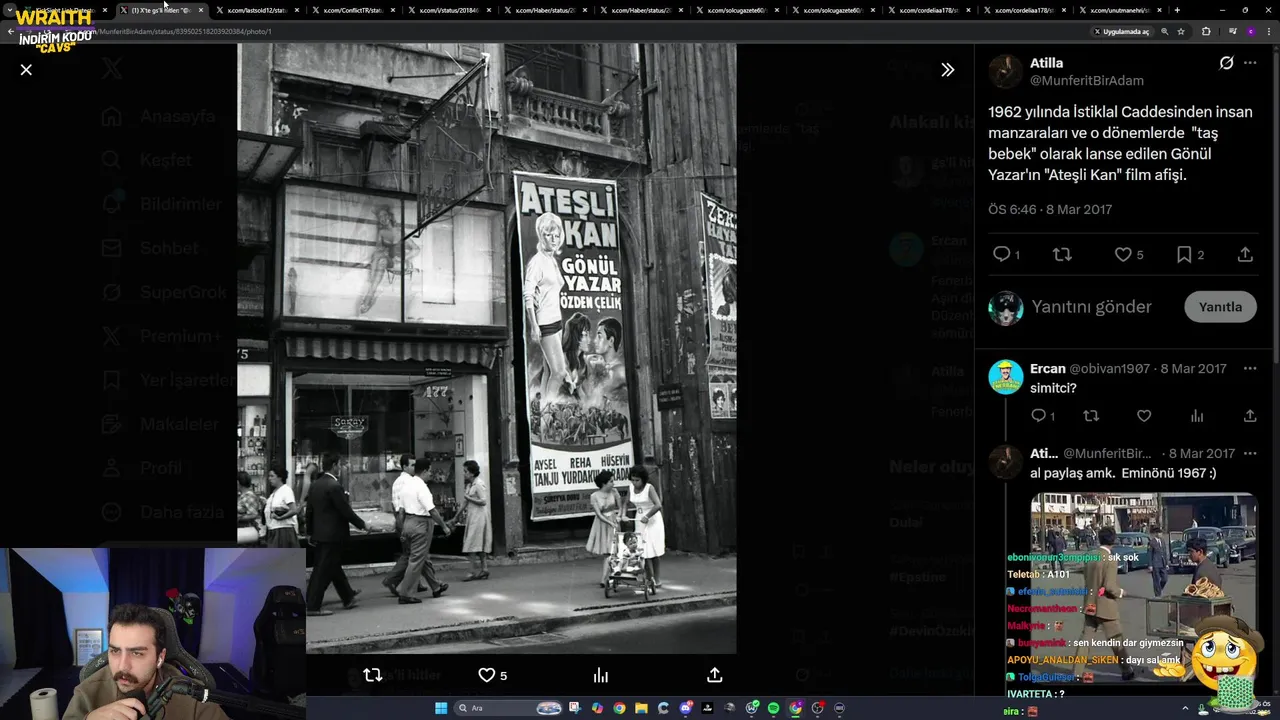Open the browser three-dot menu
1280x720 pixels.
pos(1269,31)
